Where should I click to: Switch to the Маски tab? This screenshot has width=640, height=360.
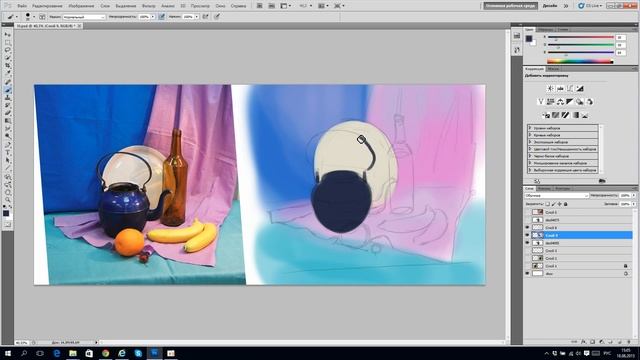tap(553, 69)
